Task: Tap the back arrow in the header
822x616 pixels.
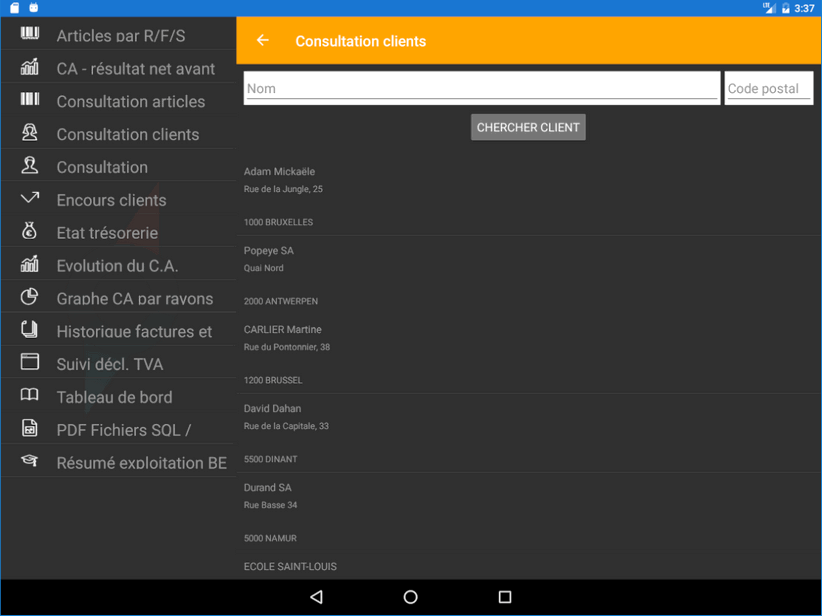Action: click(x=263, y=41)
